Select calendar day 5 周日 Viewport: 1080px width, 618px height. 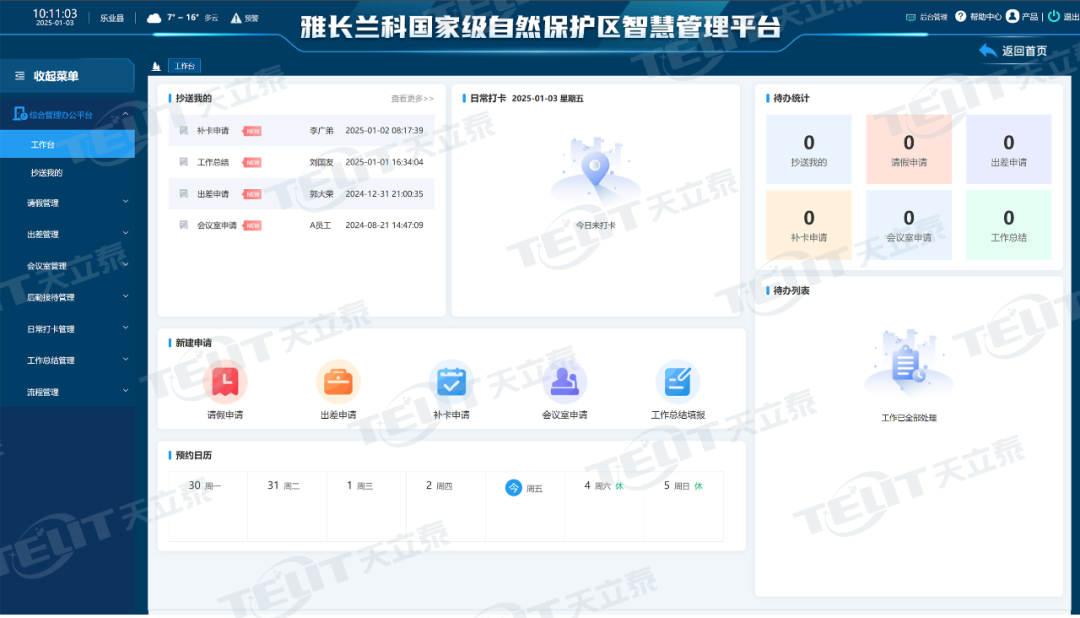click(x=683, y=506)
